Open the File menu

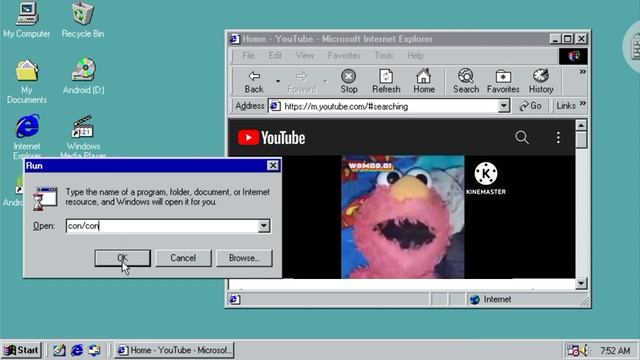[x=248, y=55]
